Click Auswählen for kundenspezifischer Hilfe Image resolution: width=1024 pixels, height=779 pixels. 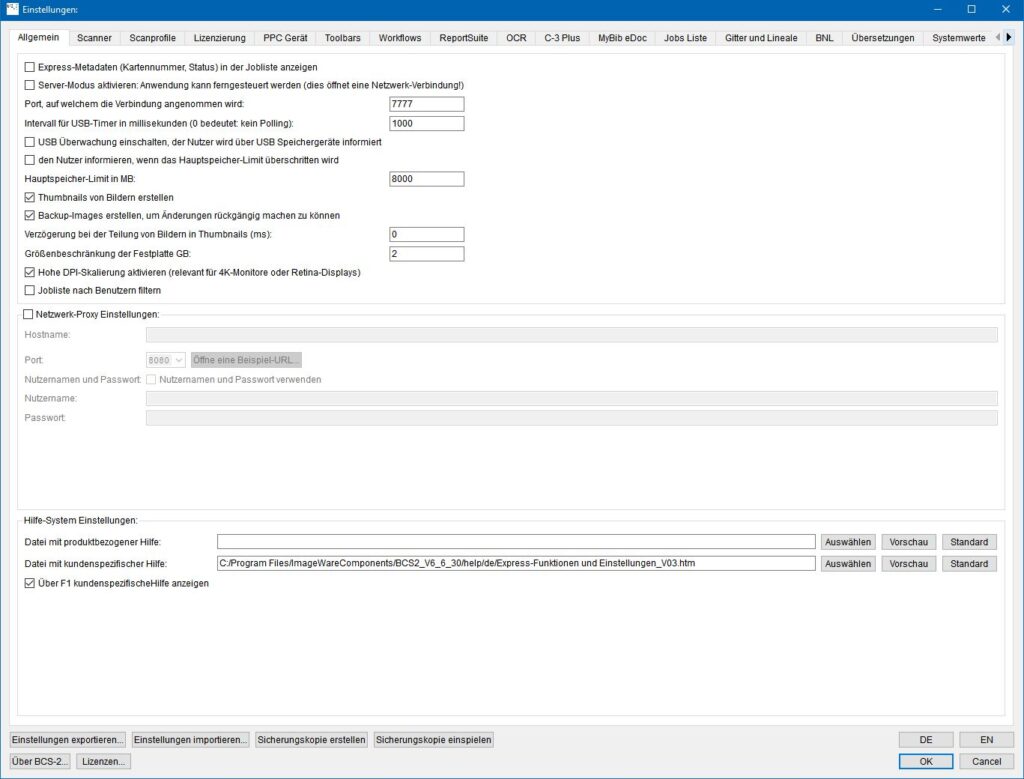coord(848,564)
